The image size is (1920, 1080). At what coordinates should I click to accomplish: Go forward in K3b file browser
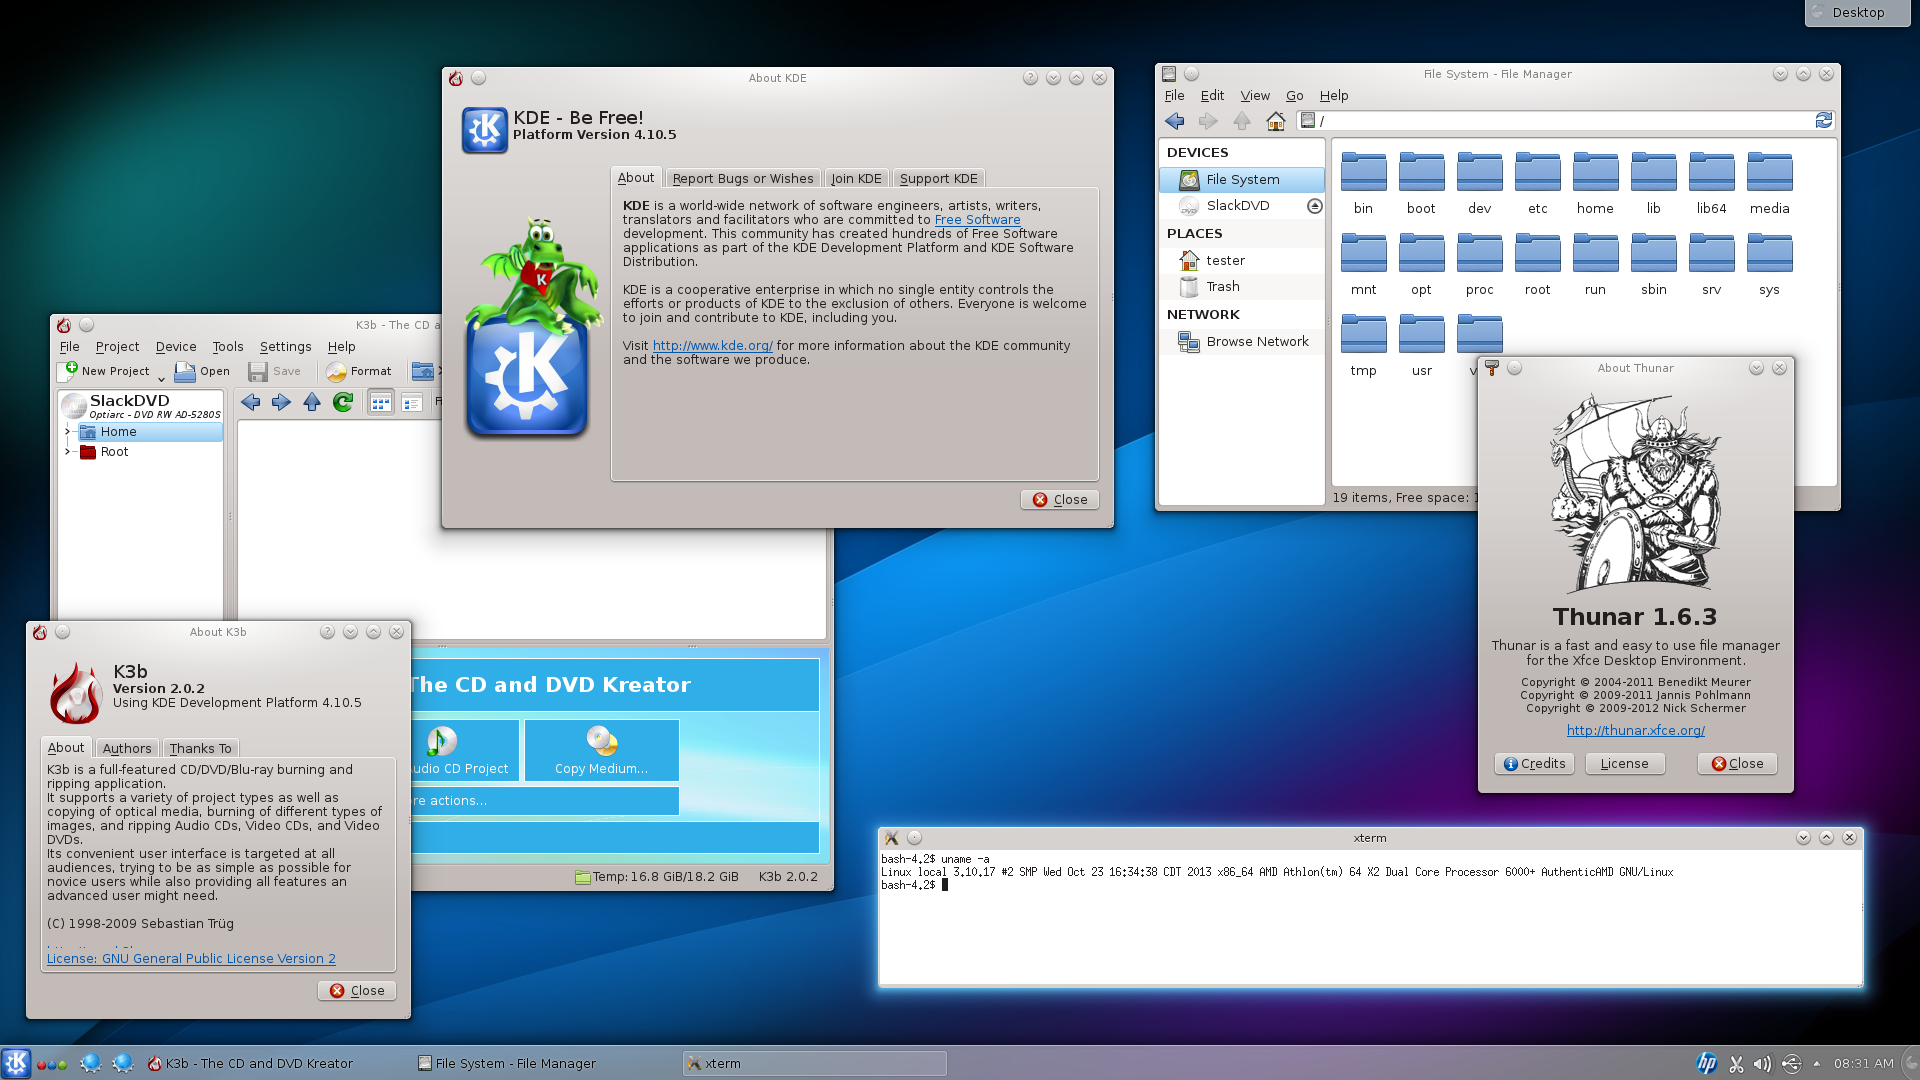click(281, 402)
